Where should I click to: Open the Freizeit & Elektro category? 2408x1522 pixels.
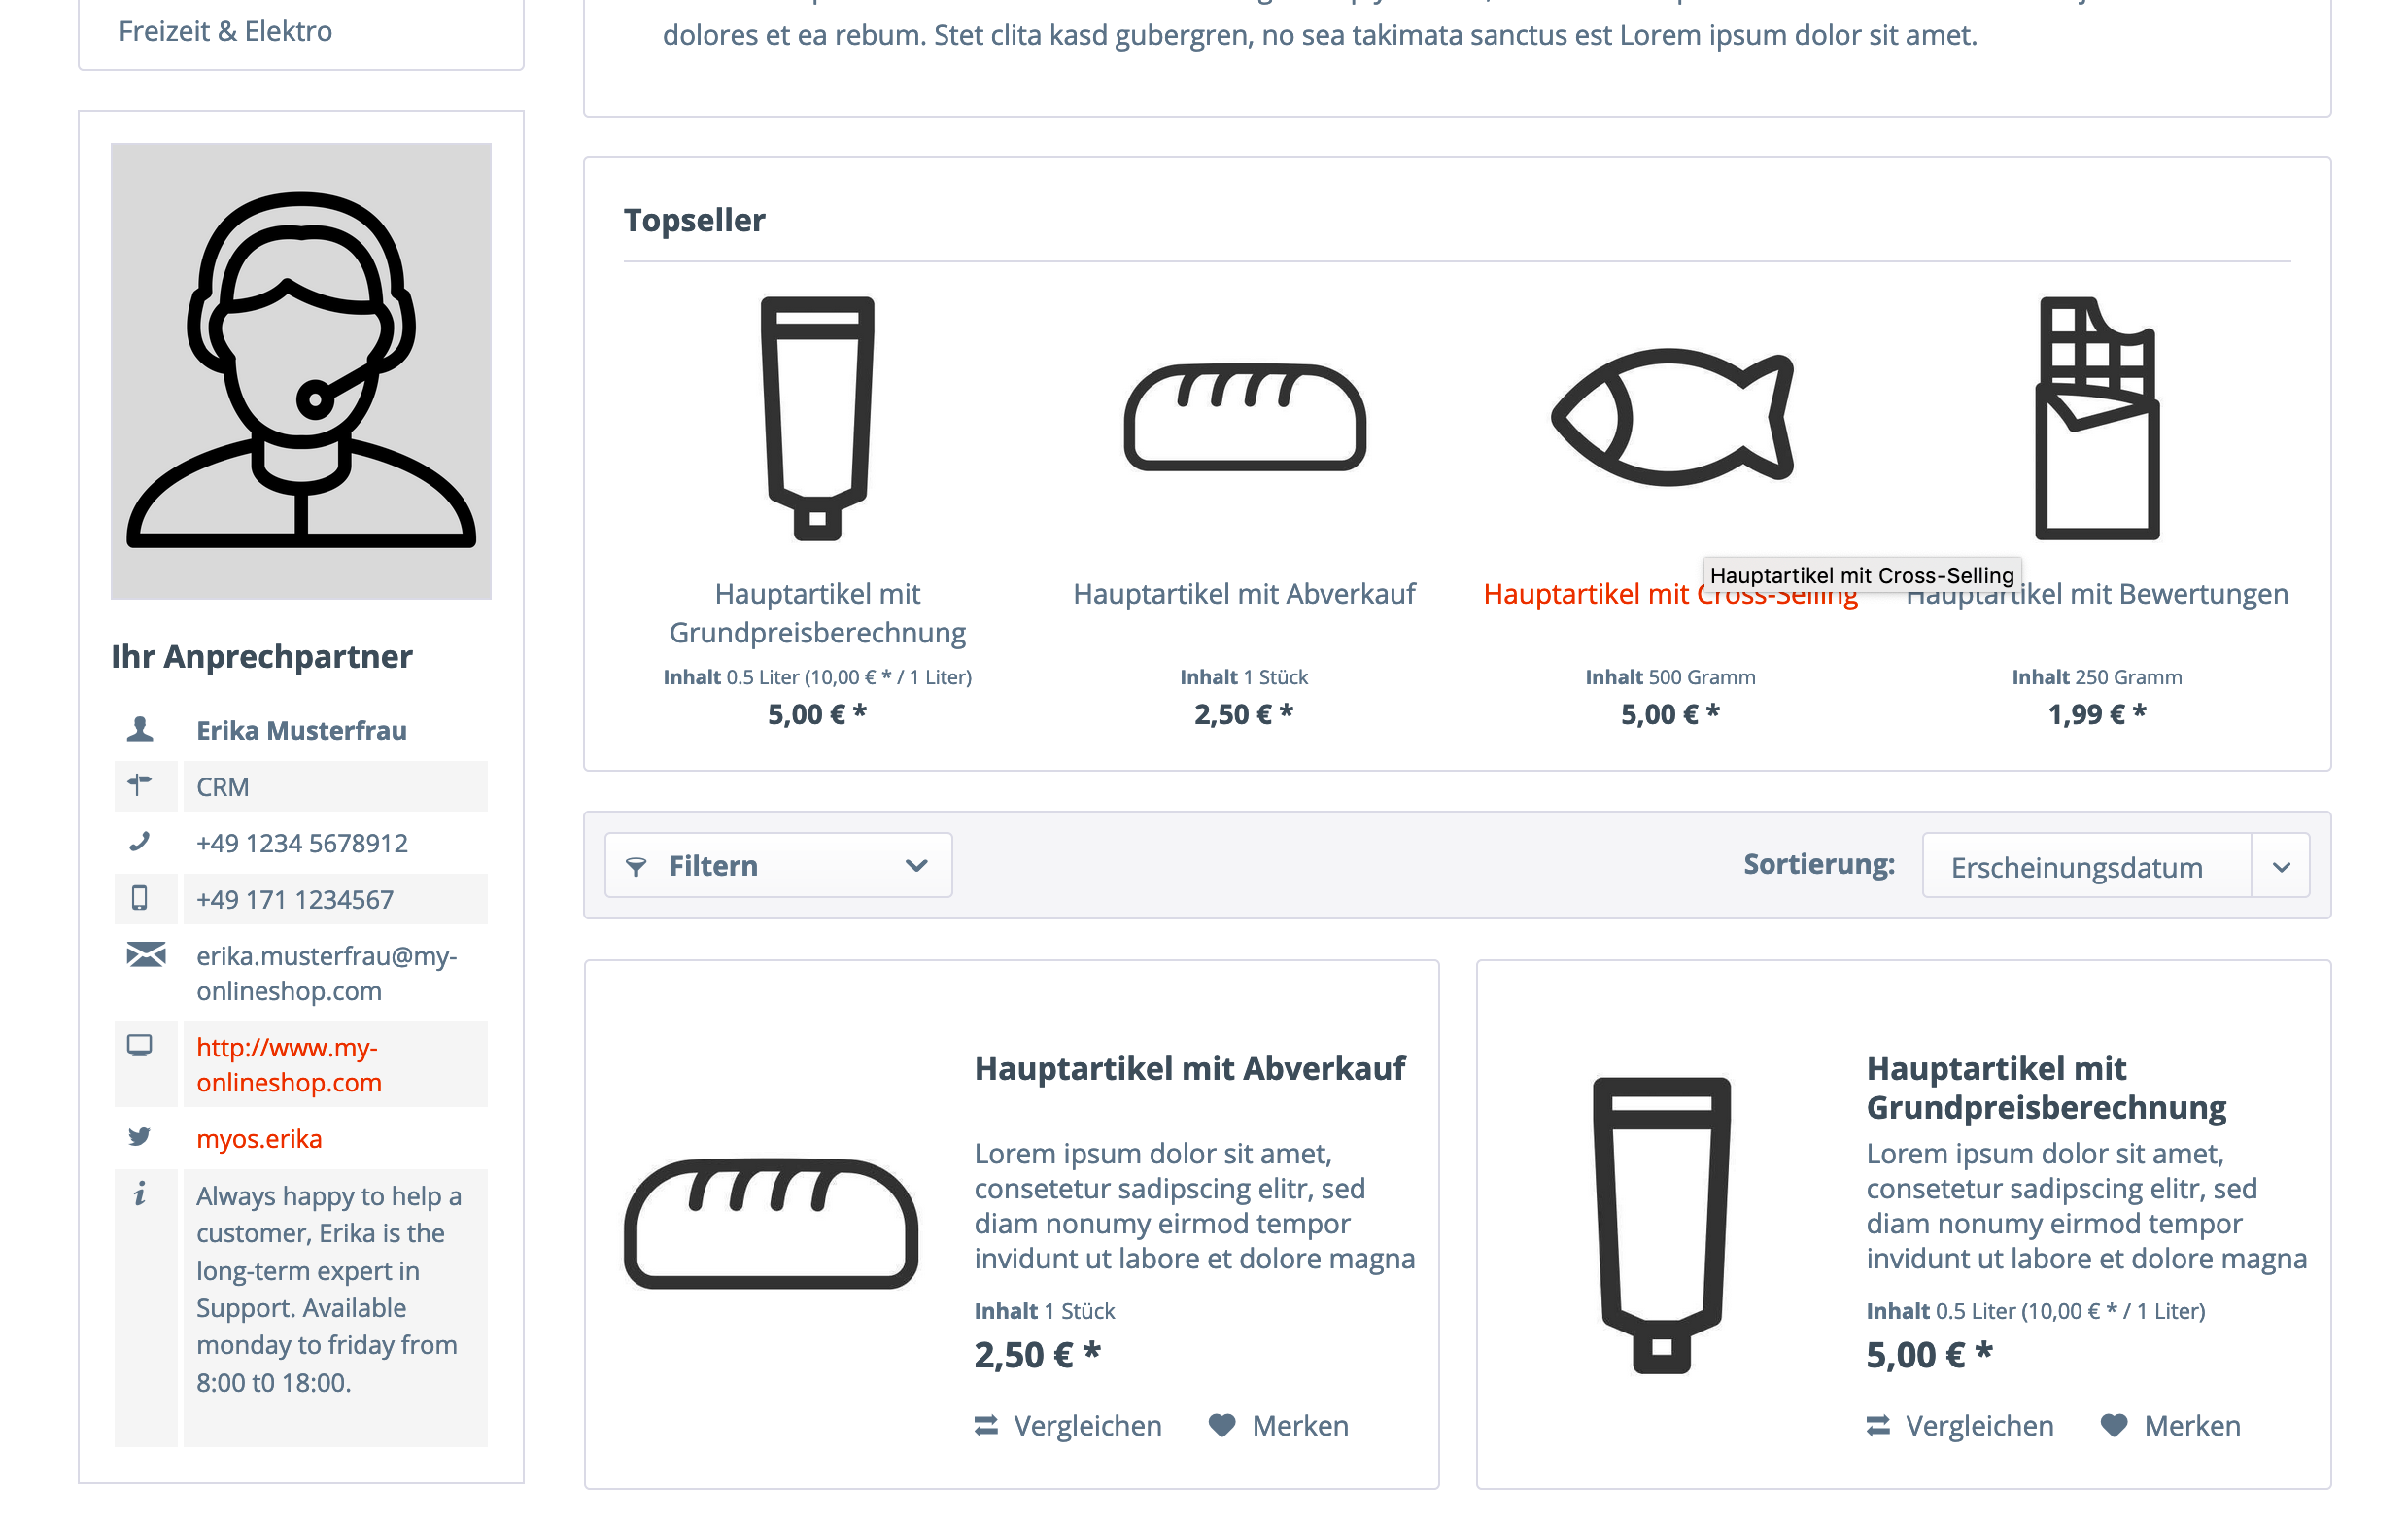pos(225,31)
